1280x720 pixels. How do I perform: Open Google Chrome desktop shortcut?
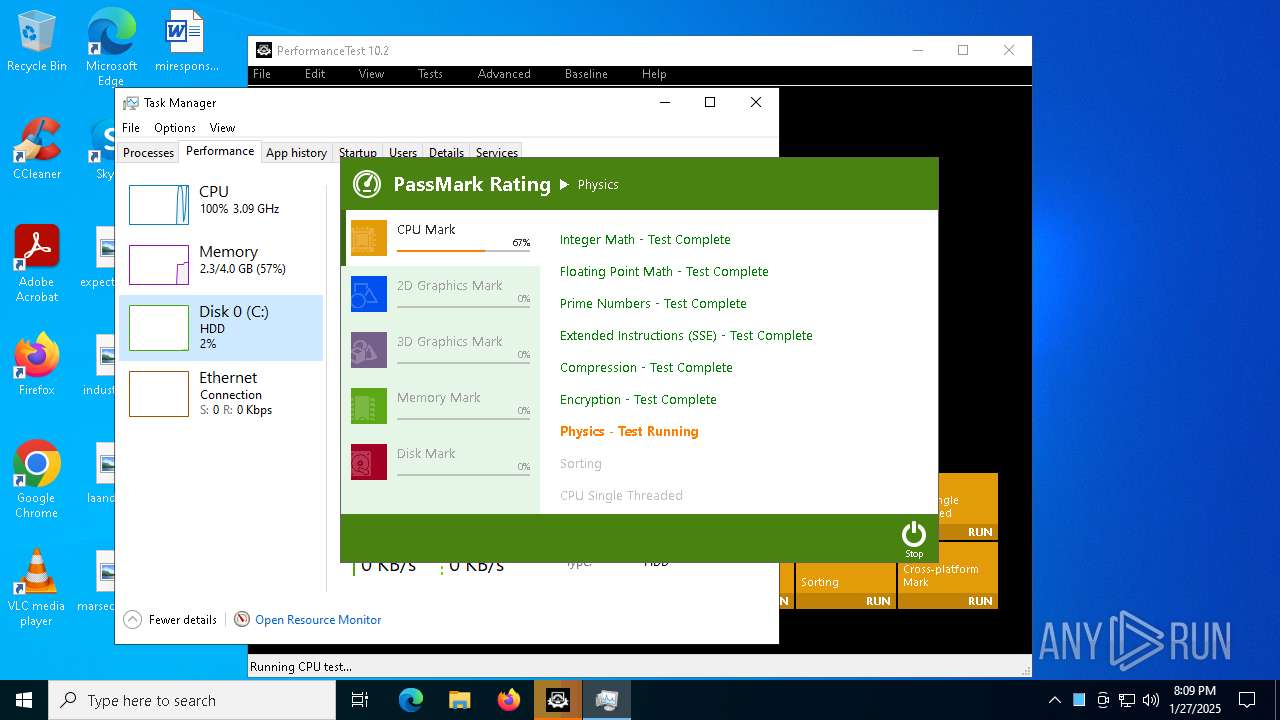pos(37,480)
